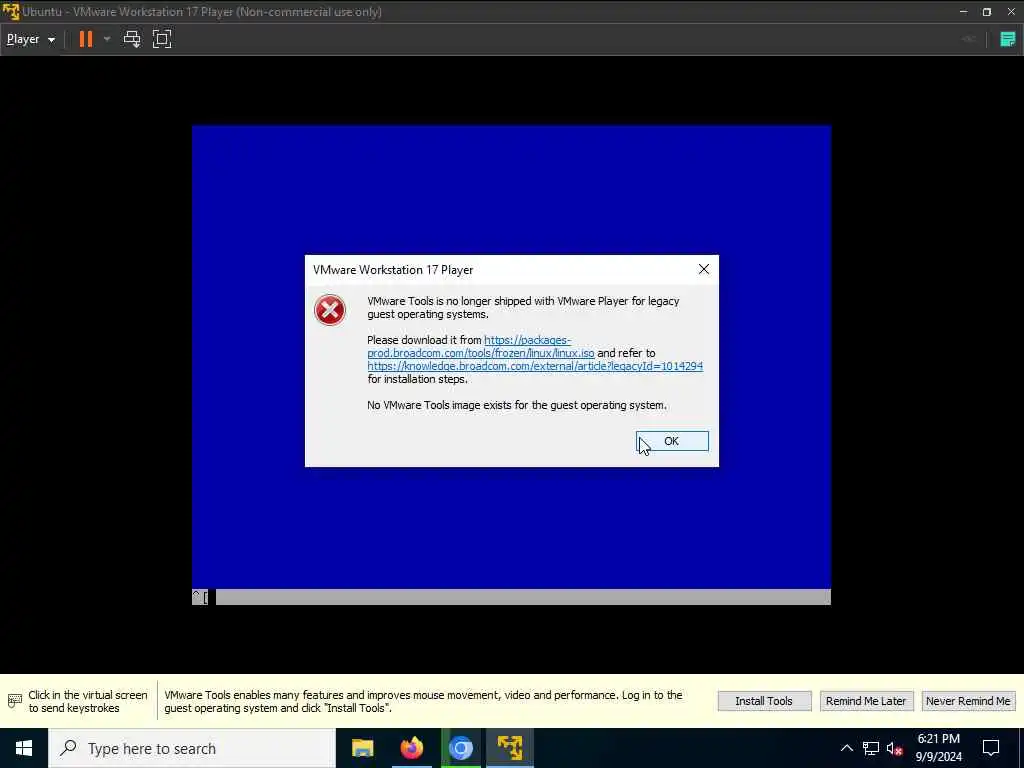The height and width of the screenshot is (768, 1024).
Task: Click the 'VMware Tools enables many features' text
Action: click(423, 701)
